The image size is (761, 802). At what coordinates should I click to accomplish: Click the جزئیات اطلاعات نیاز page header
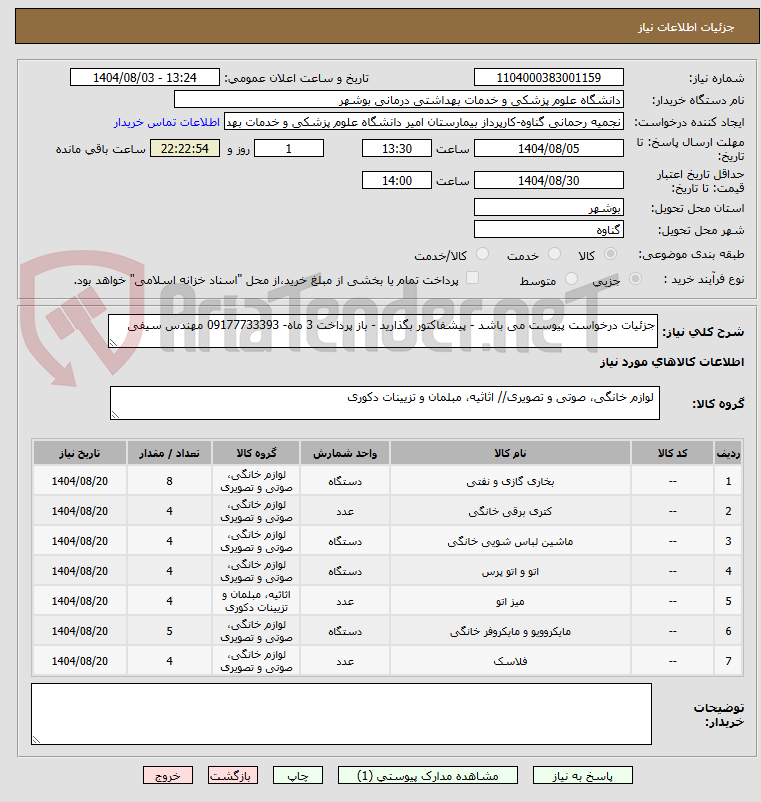[686, 27]
